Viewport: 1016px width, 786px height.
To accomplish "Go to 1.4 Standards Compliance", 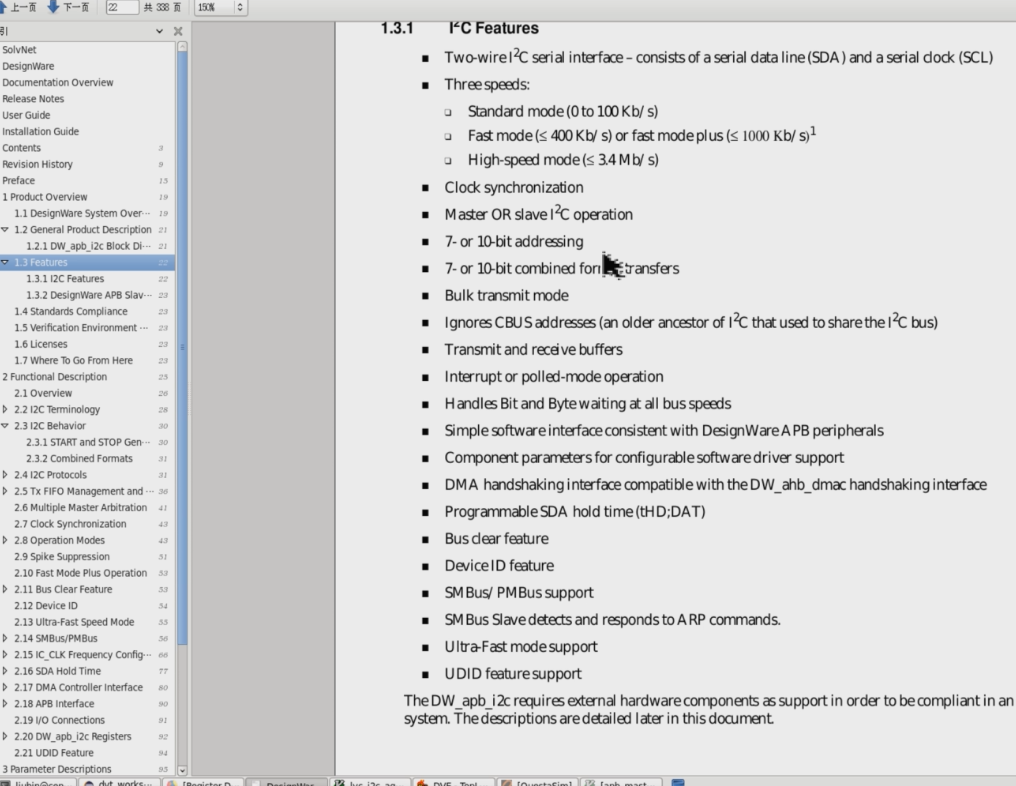I will coord(71,311).
